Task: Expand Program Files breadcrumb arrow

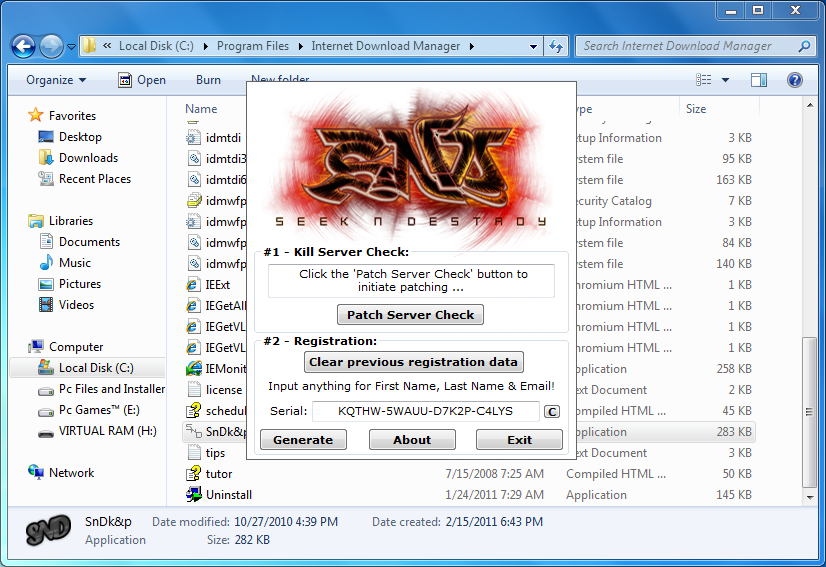Action: (x=300, y=46)
